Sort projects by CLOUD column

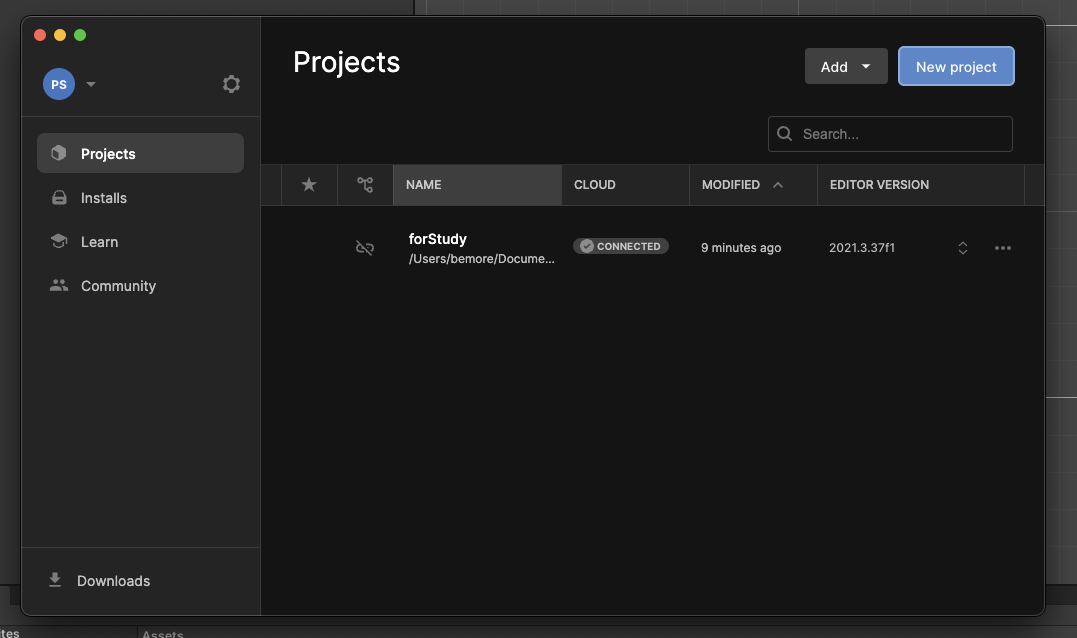pyautogui.click(x=625, y=185)
